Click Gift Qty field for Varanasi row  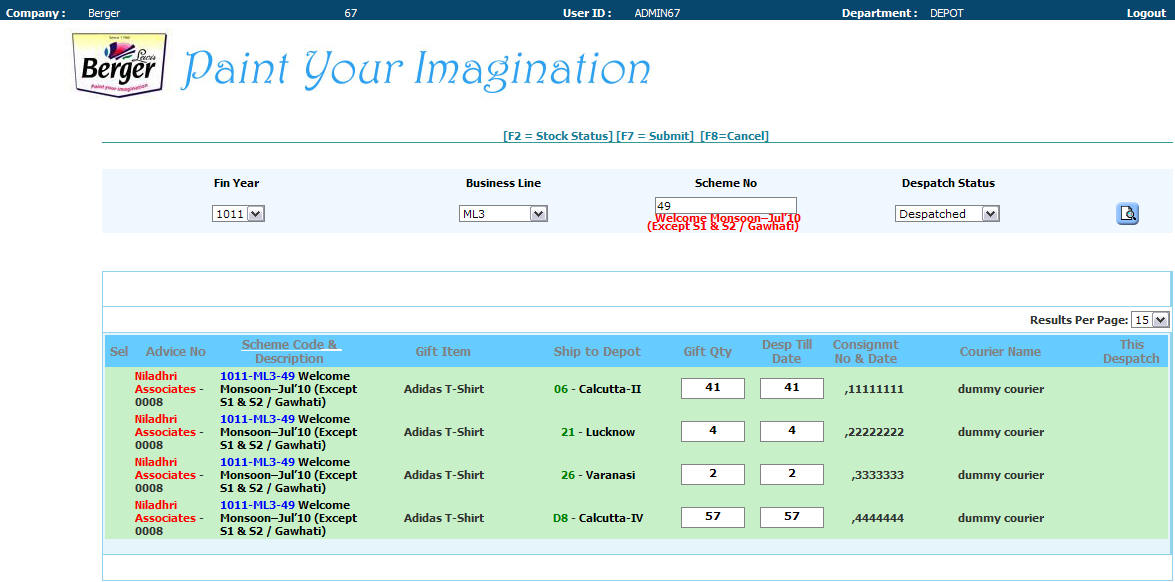[x=713, y=474]
